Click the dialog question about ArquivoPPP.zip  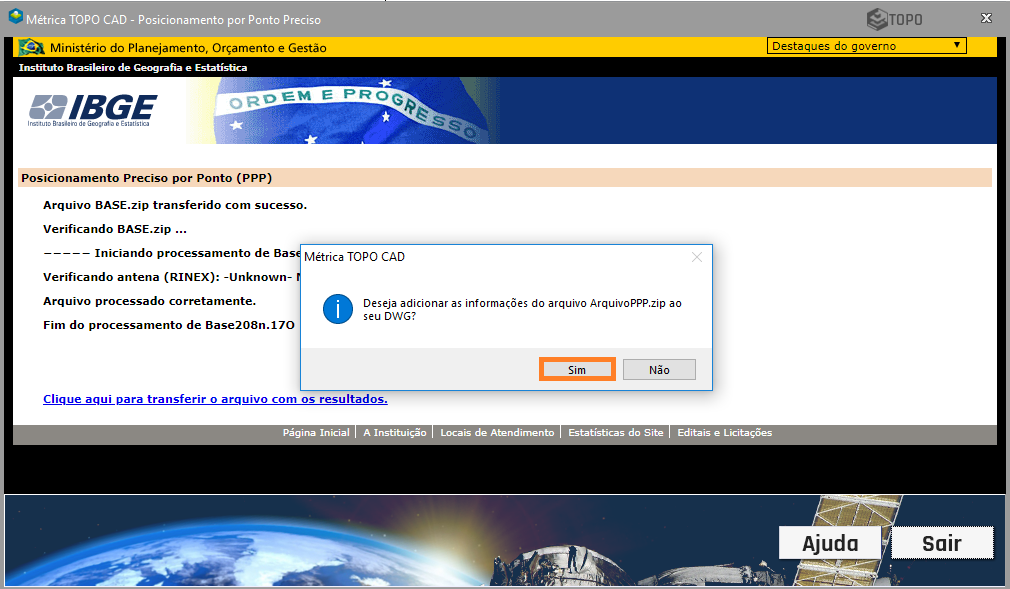pos(522,309)
